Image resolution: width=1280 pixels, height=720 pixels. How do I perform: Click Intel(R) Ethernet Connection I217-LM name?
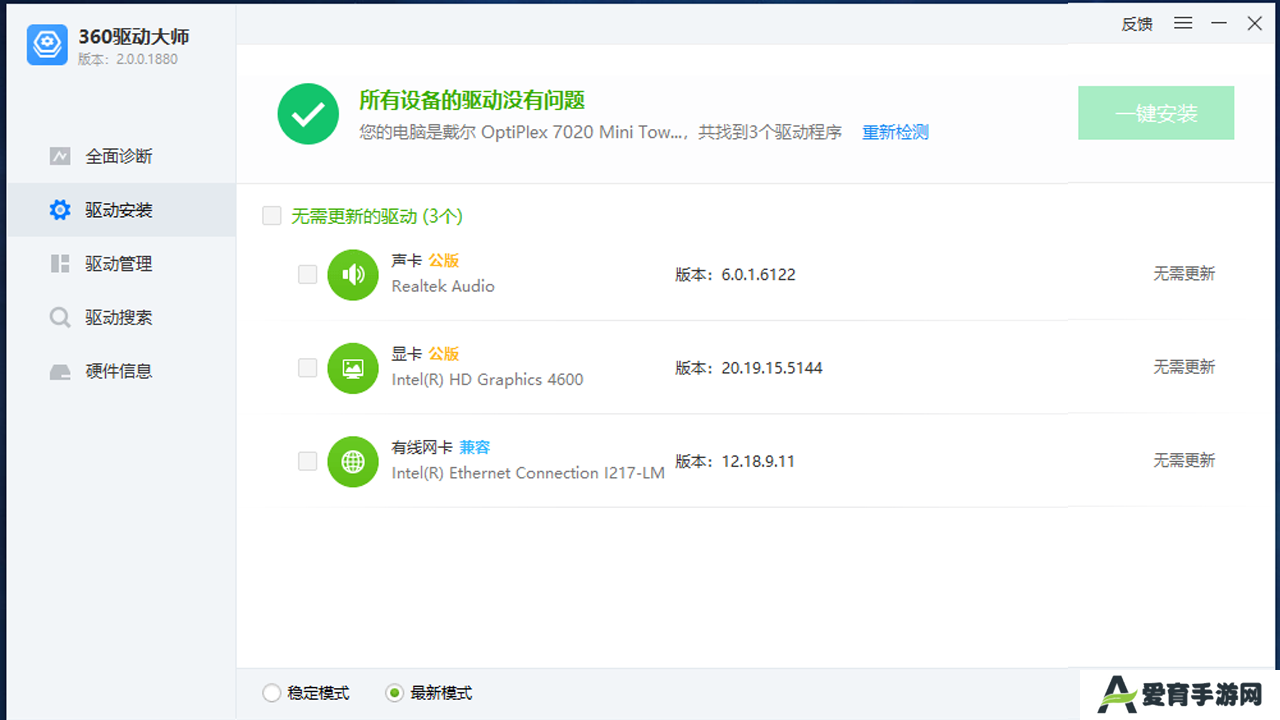tap(528, 473)
